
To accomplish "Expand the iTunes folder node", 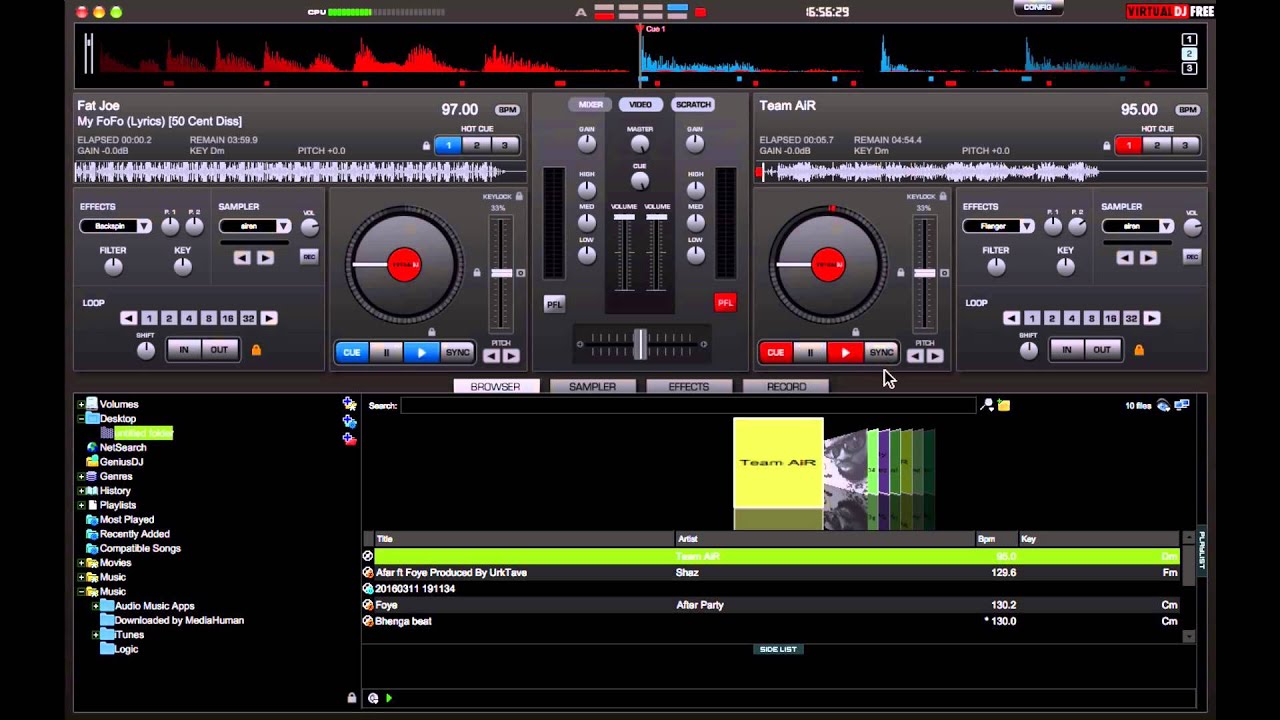I will [96, 635].
